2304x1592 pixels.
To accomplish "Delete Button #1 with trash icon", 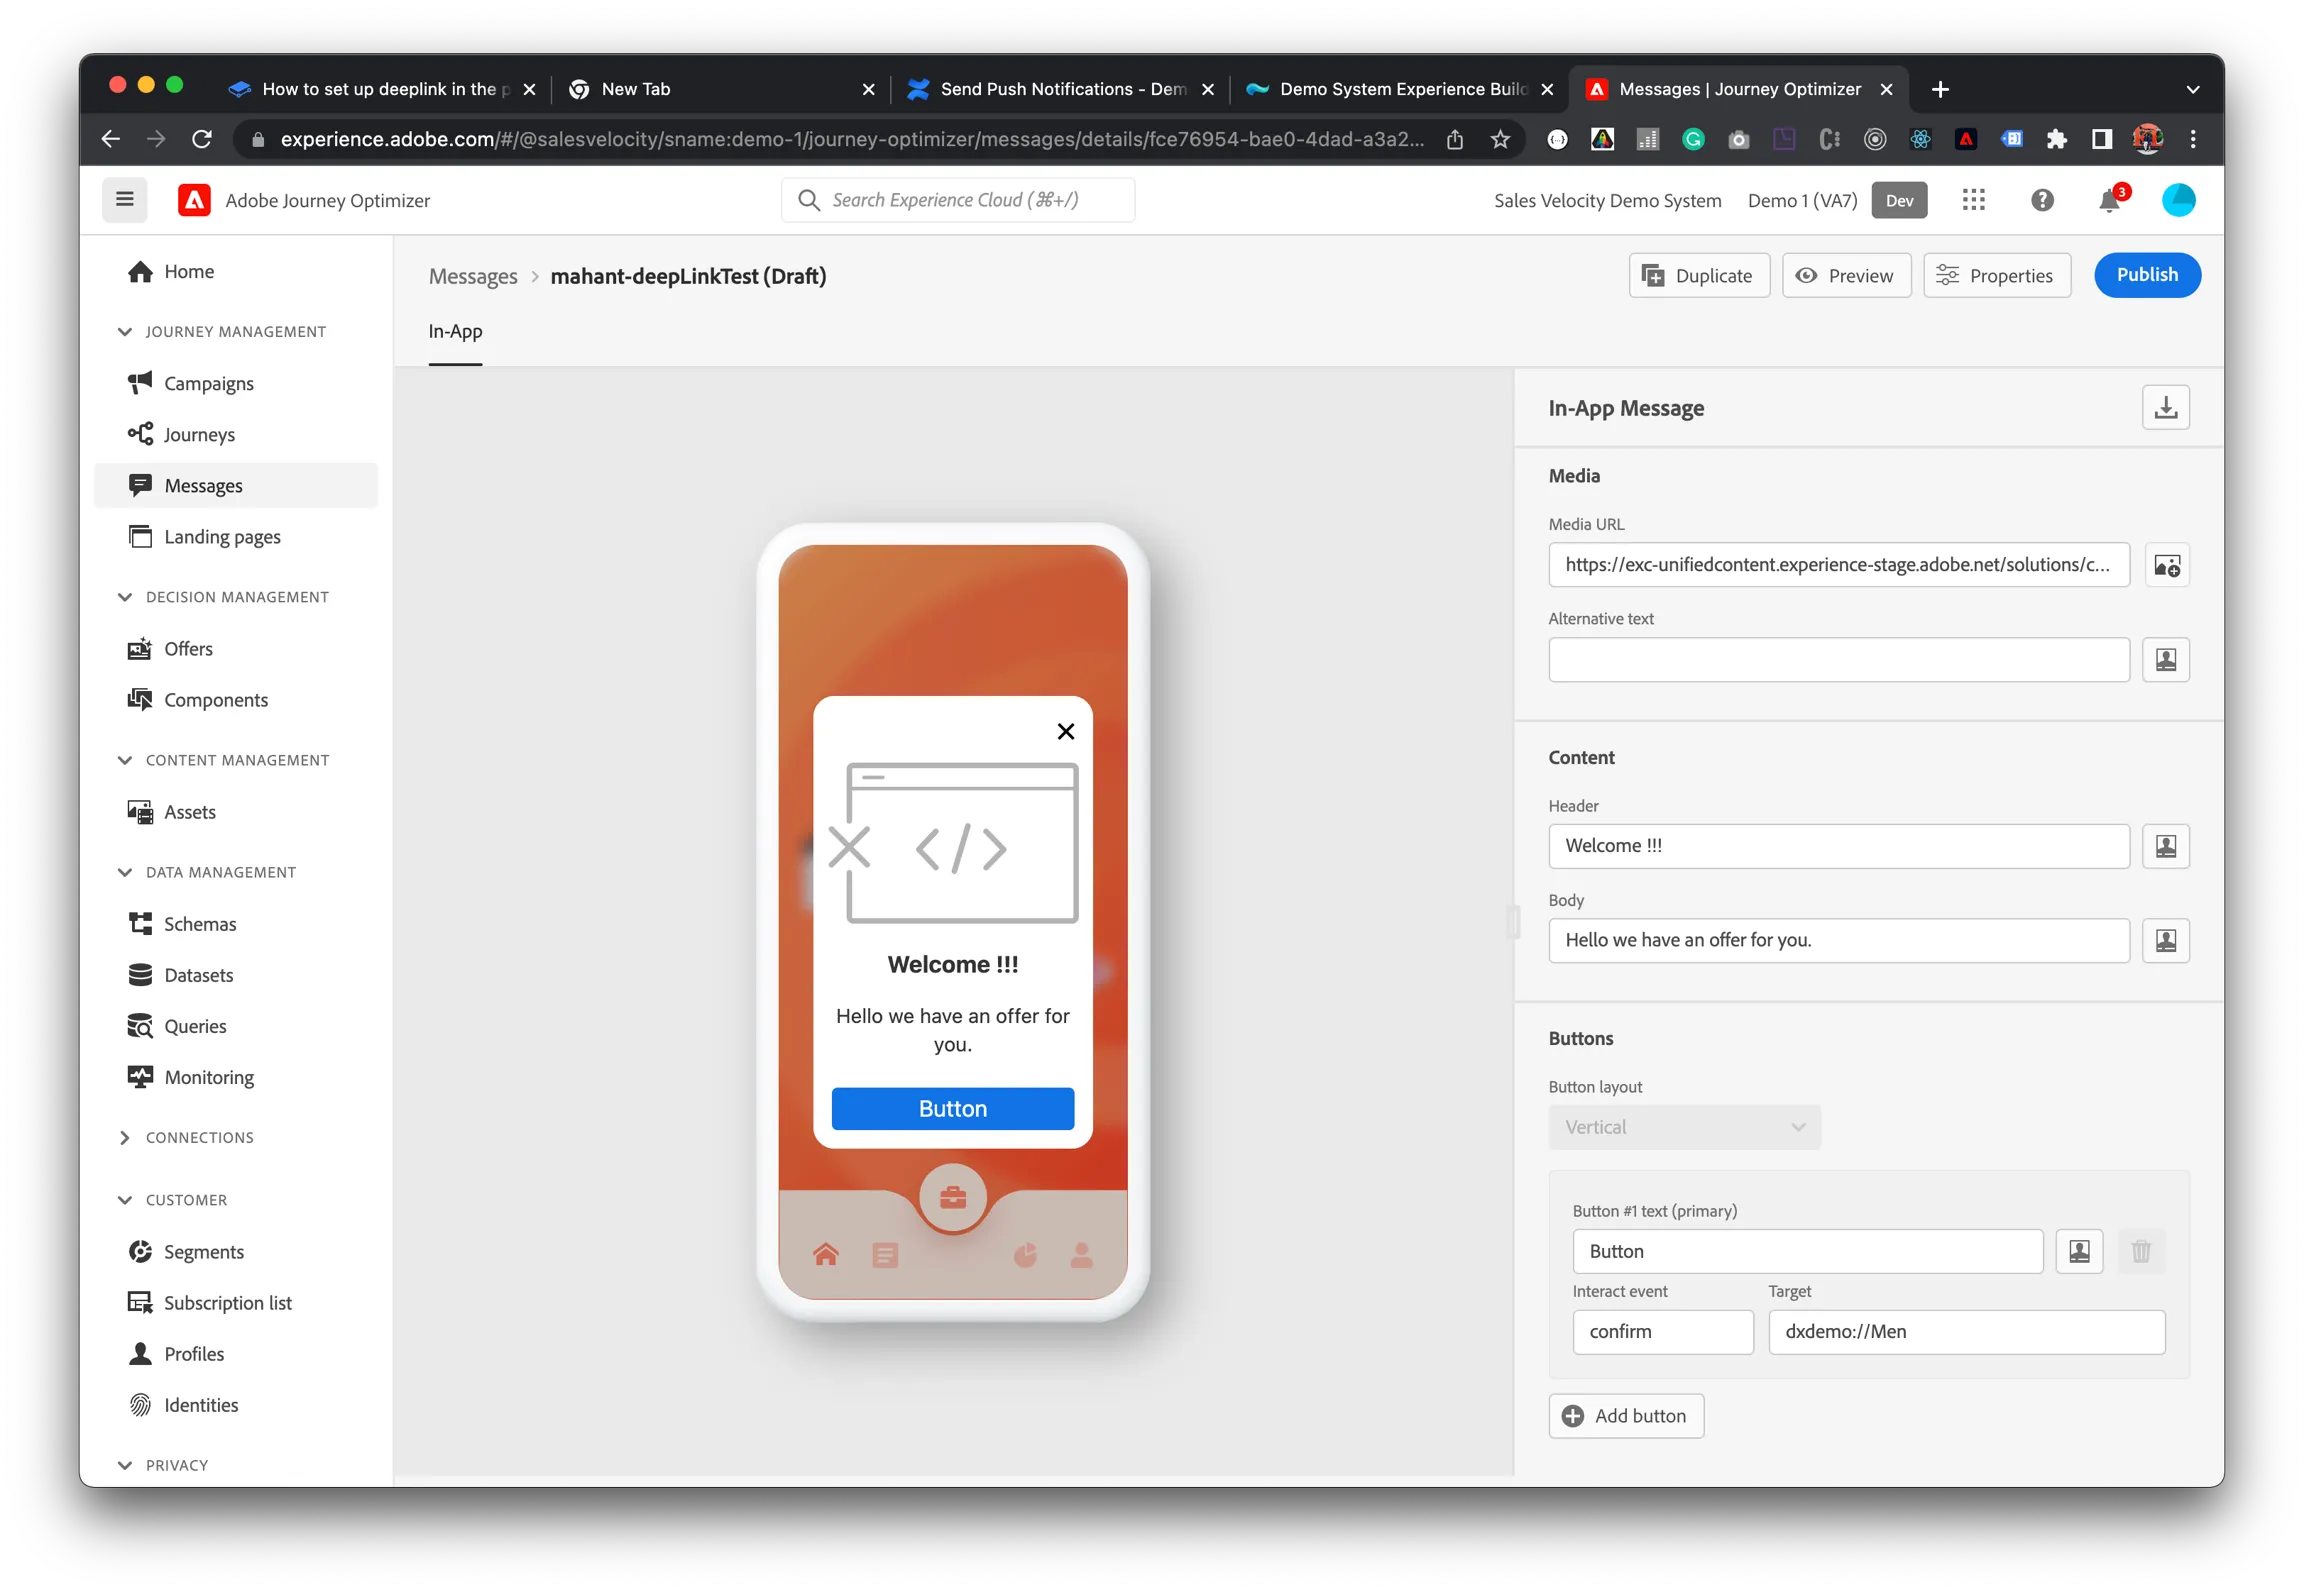I will point(2140,1251).
